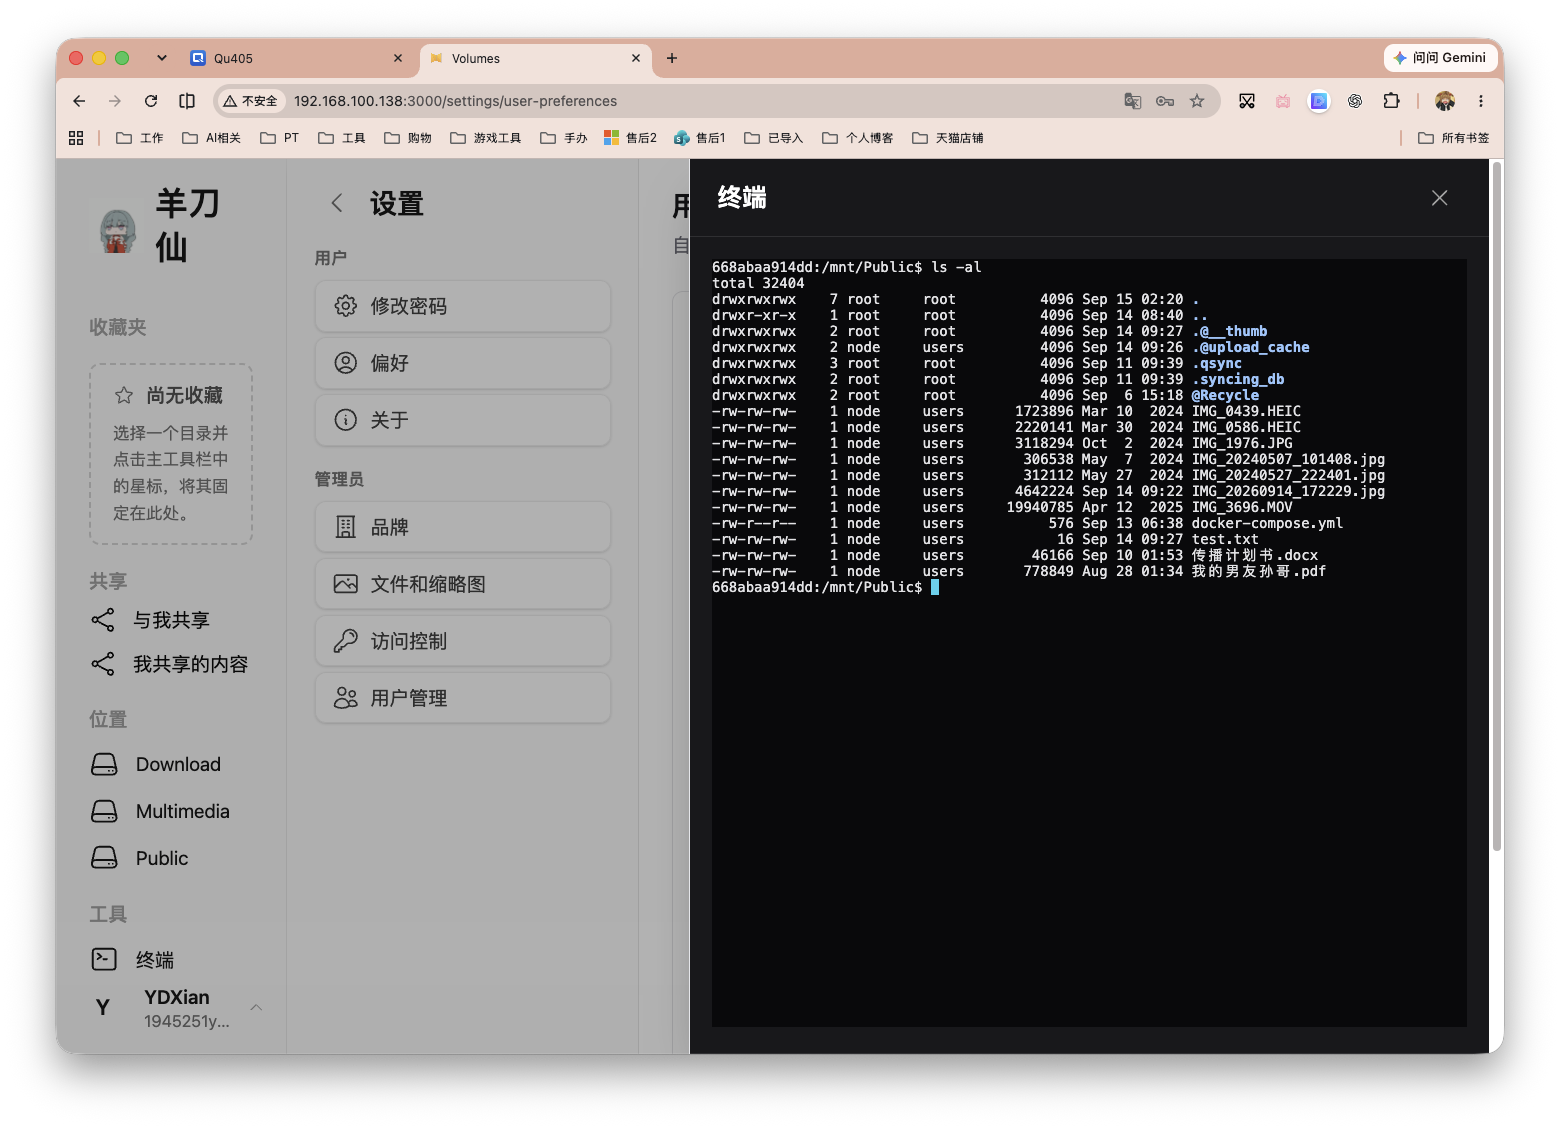The image size is (1560, 1128).
Task: Click the person icon beside 偏好
Action: pyautogui.click(x=346, y=363)
